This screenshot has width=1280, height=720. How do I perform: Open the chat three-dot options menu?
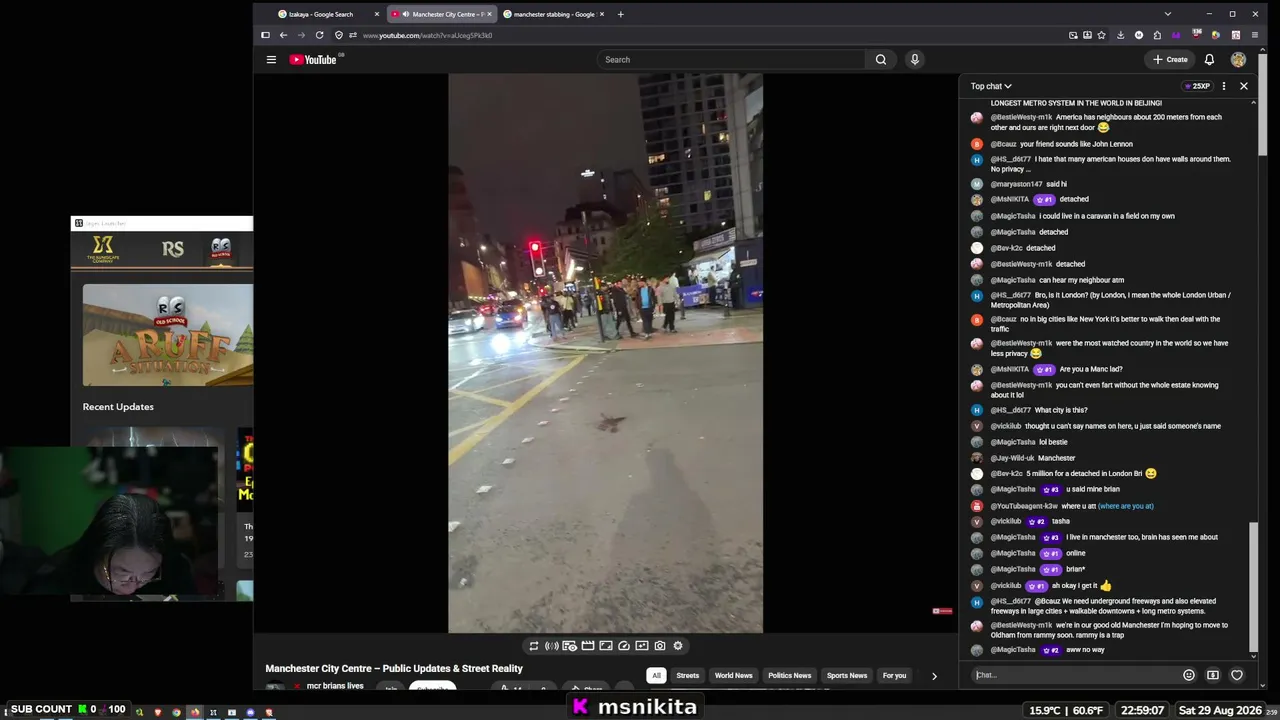[x=1223, y=86]
